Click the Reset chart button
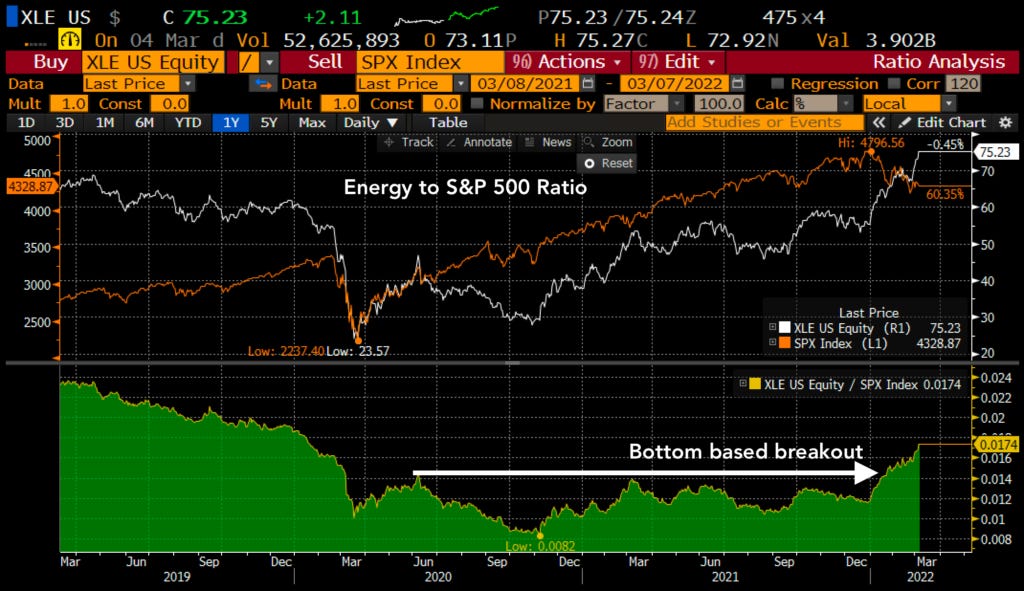1024x591 pixels. [609, 163]
